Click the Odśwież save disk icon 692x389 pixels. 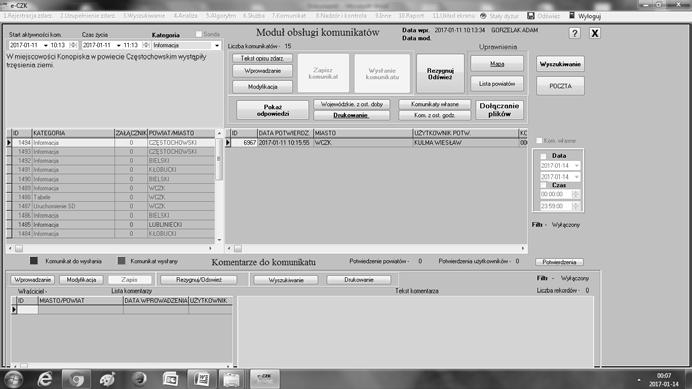pos(531,15)
